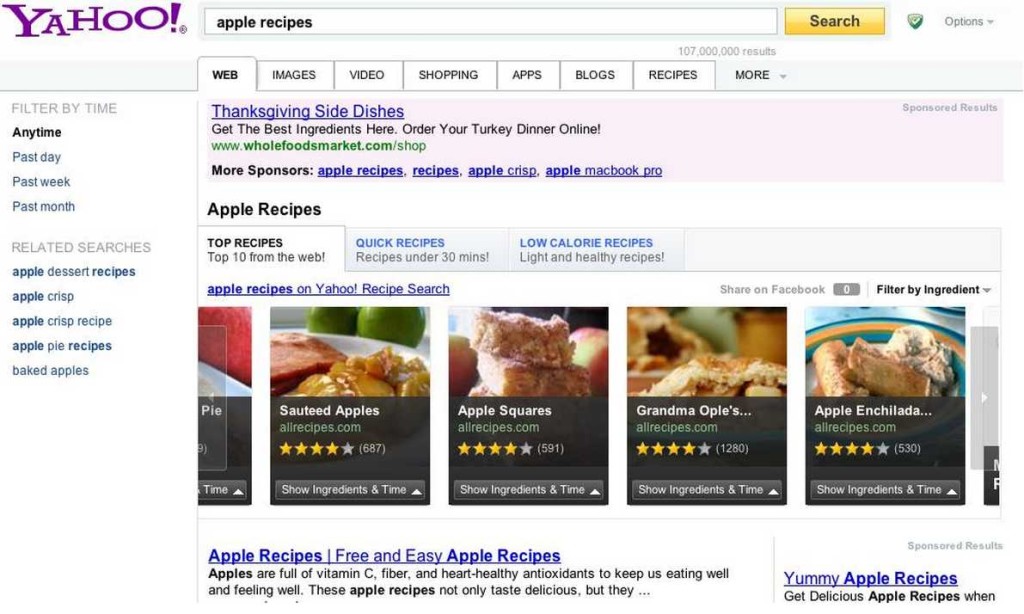Screen dimensions: 1024x614
Task: Switch to the RECIPES tab
Action: 673,75
